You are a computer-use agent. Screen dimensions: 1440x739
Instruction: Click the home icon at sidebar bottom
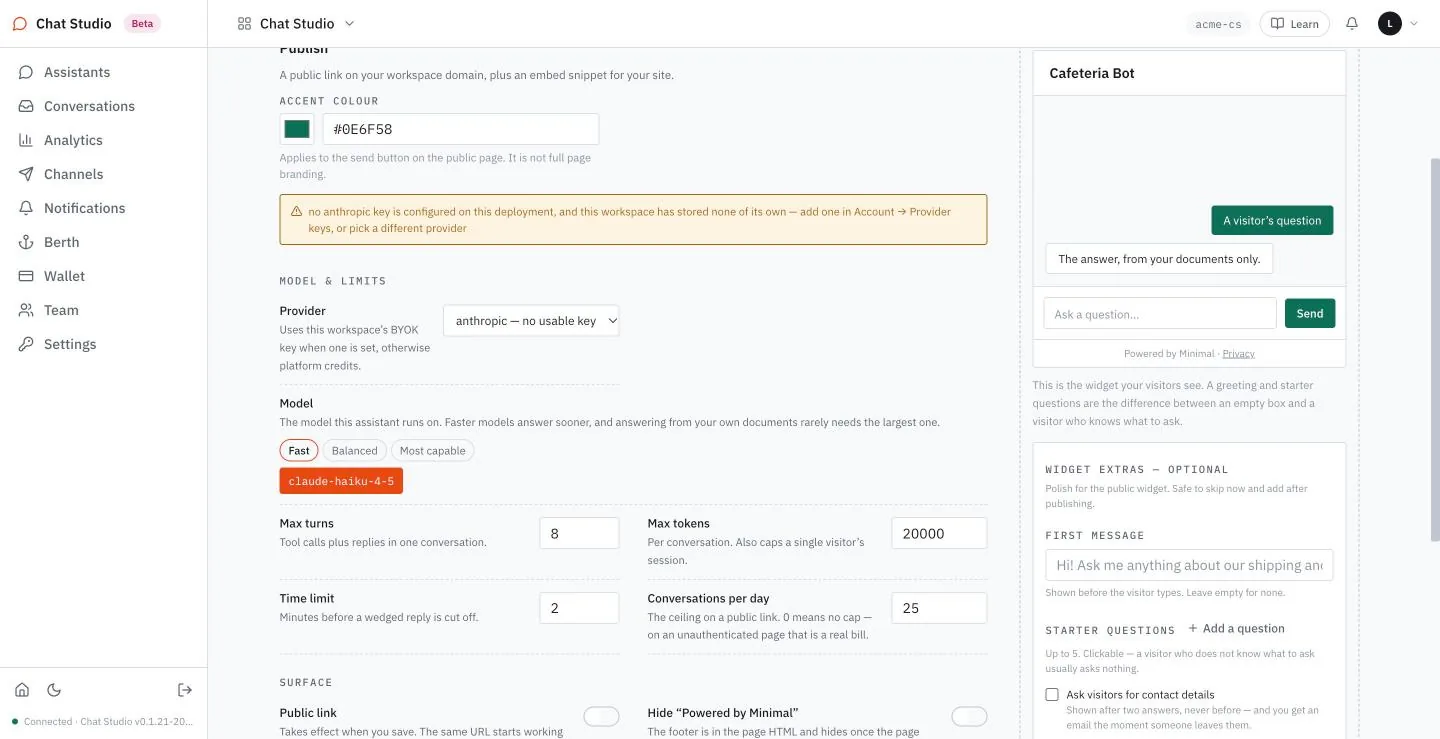22,690
